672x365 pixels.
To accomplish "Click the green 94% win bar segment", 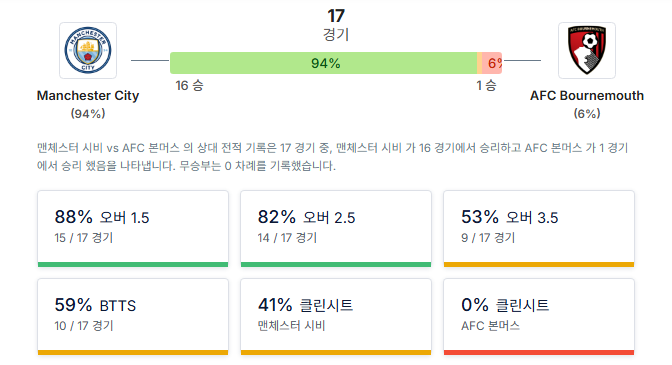I will pyautogui.click(x=324, y=63).
